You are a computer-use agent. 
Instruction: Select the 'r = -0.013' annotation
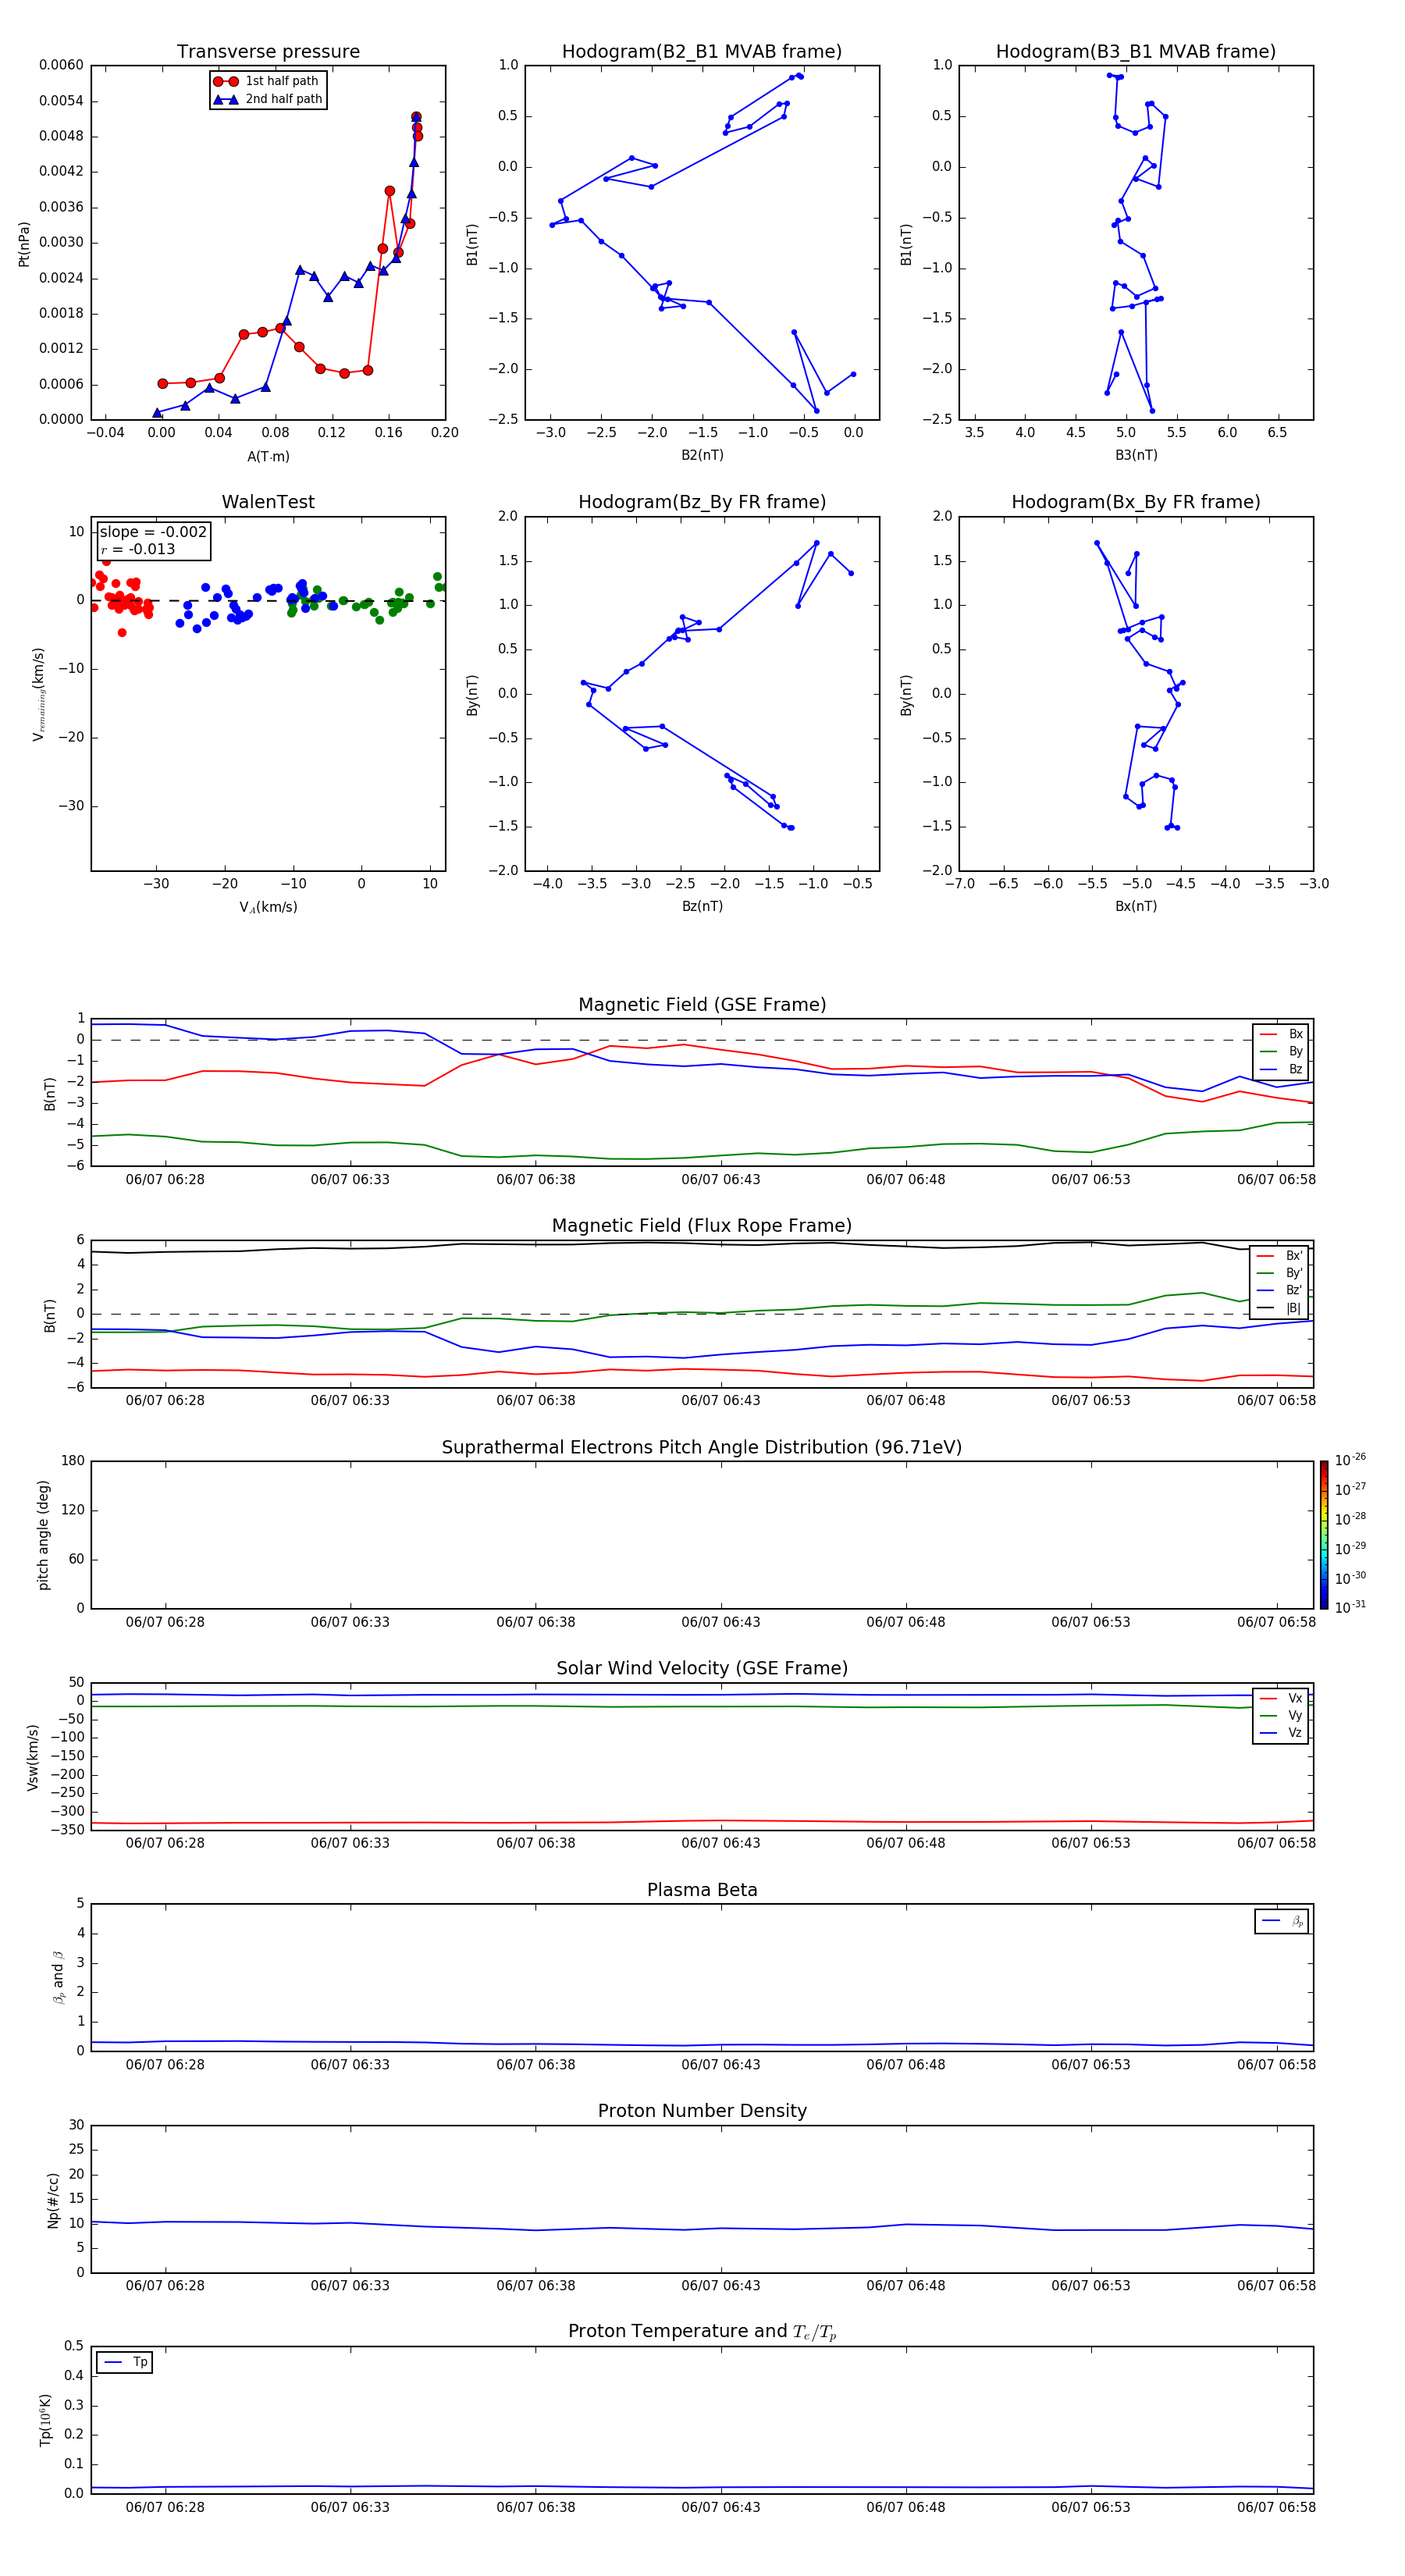pos(138,549)
